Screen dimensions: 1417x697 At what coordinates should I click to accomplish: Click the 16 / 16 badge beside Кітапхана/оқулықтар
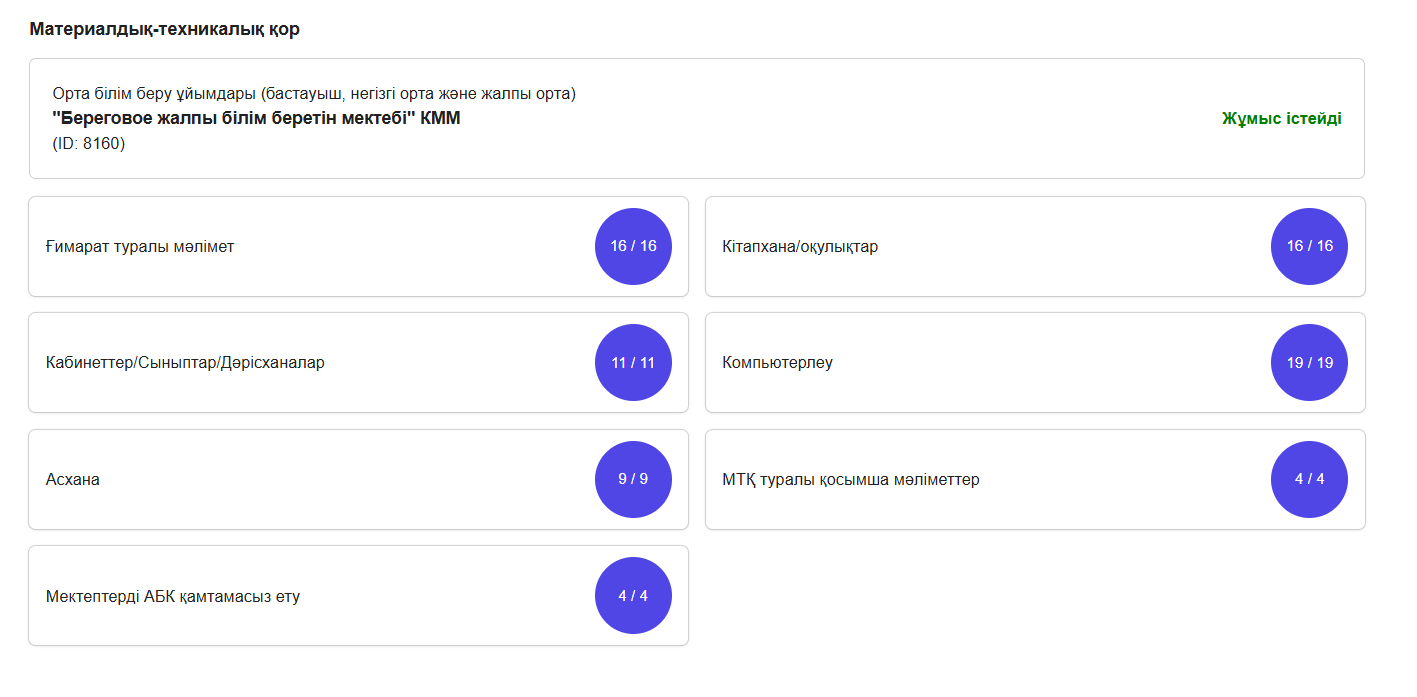tap(1309, 246)
